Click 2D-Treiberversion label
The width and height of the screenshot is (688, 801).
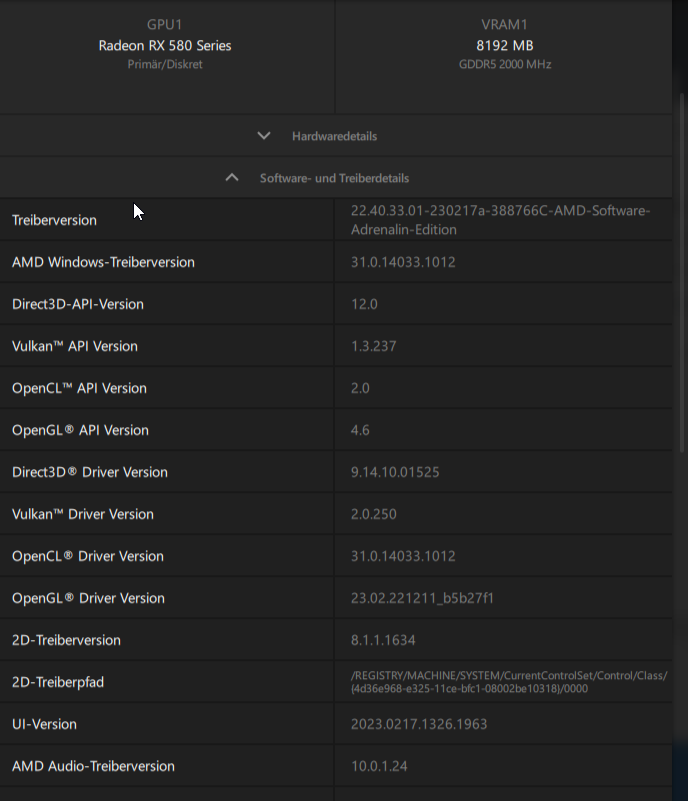[66, 640]
